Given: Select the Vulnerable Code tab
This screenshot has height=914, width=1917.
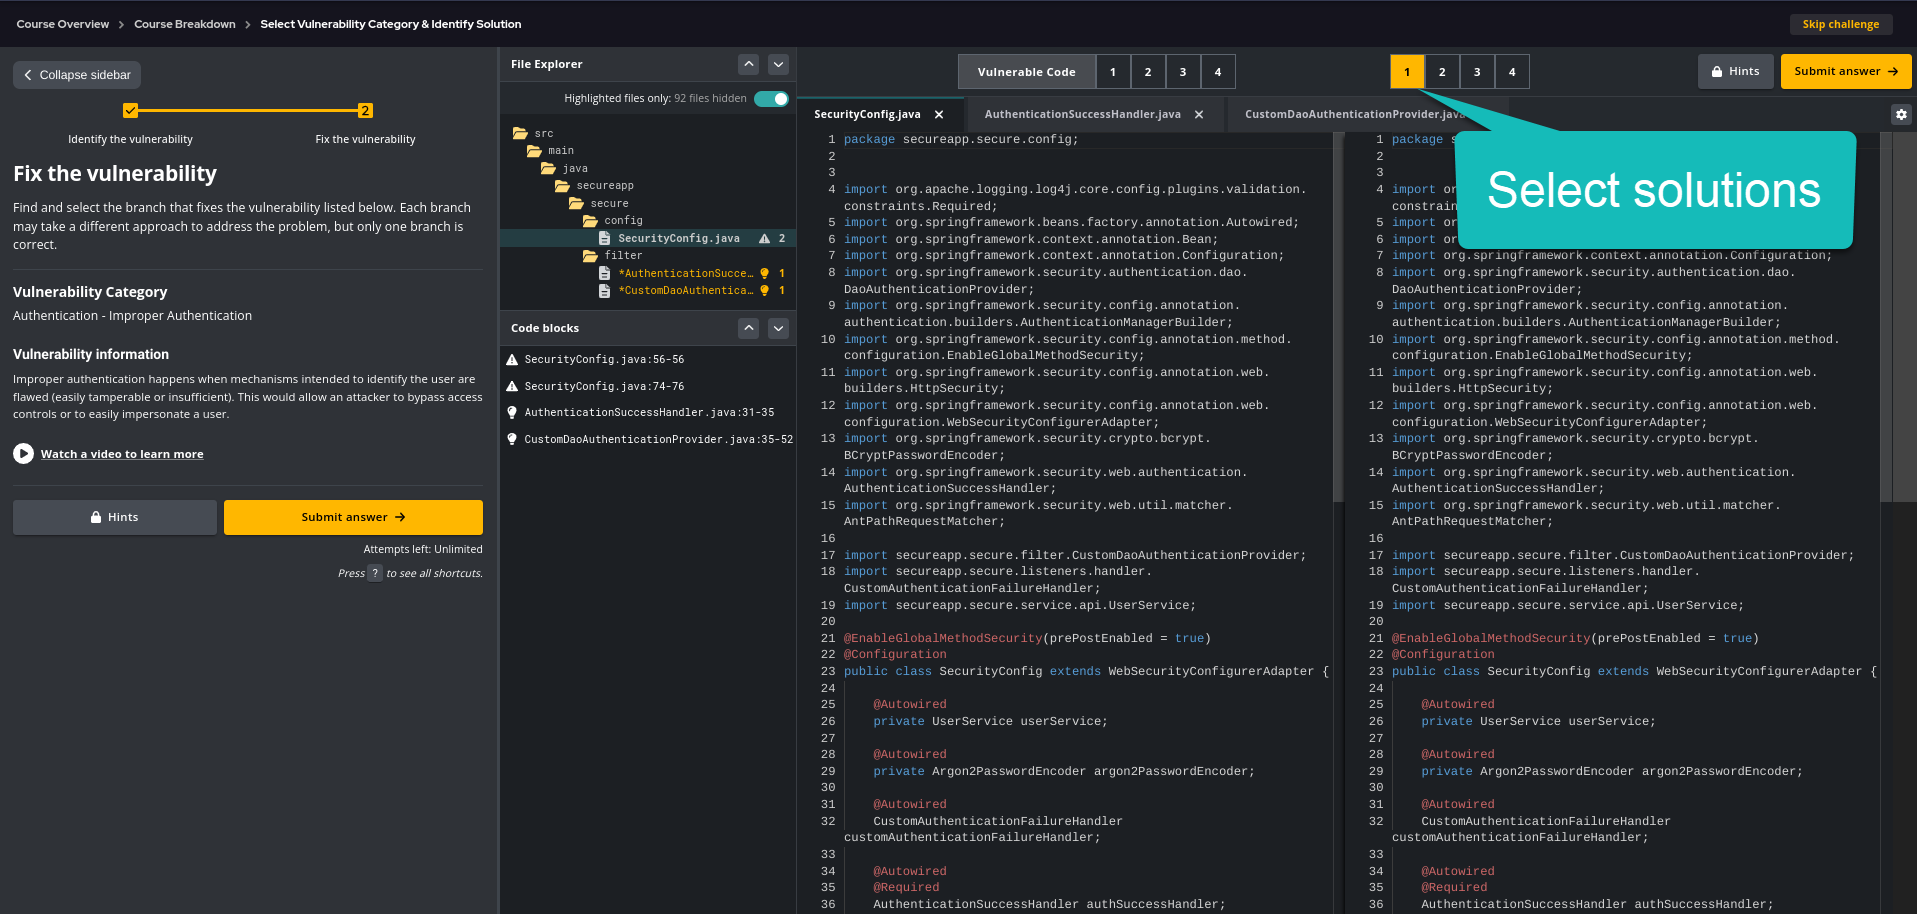Looking at the screenshot, I should pyautogui.click(x=1026, y=72).
